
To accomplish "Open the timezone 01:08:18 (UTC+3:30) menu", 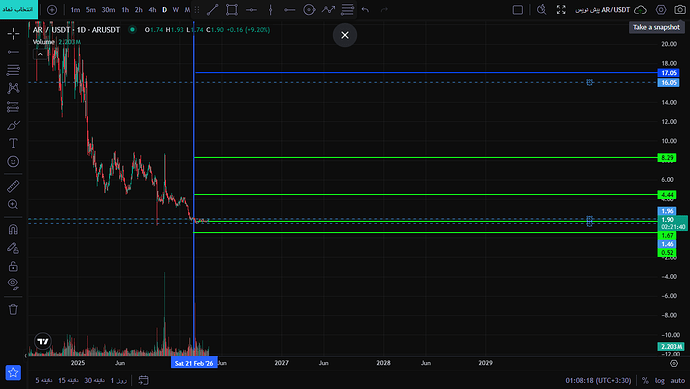I will click(598, 381).
